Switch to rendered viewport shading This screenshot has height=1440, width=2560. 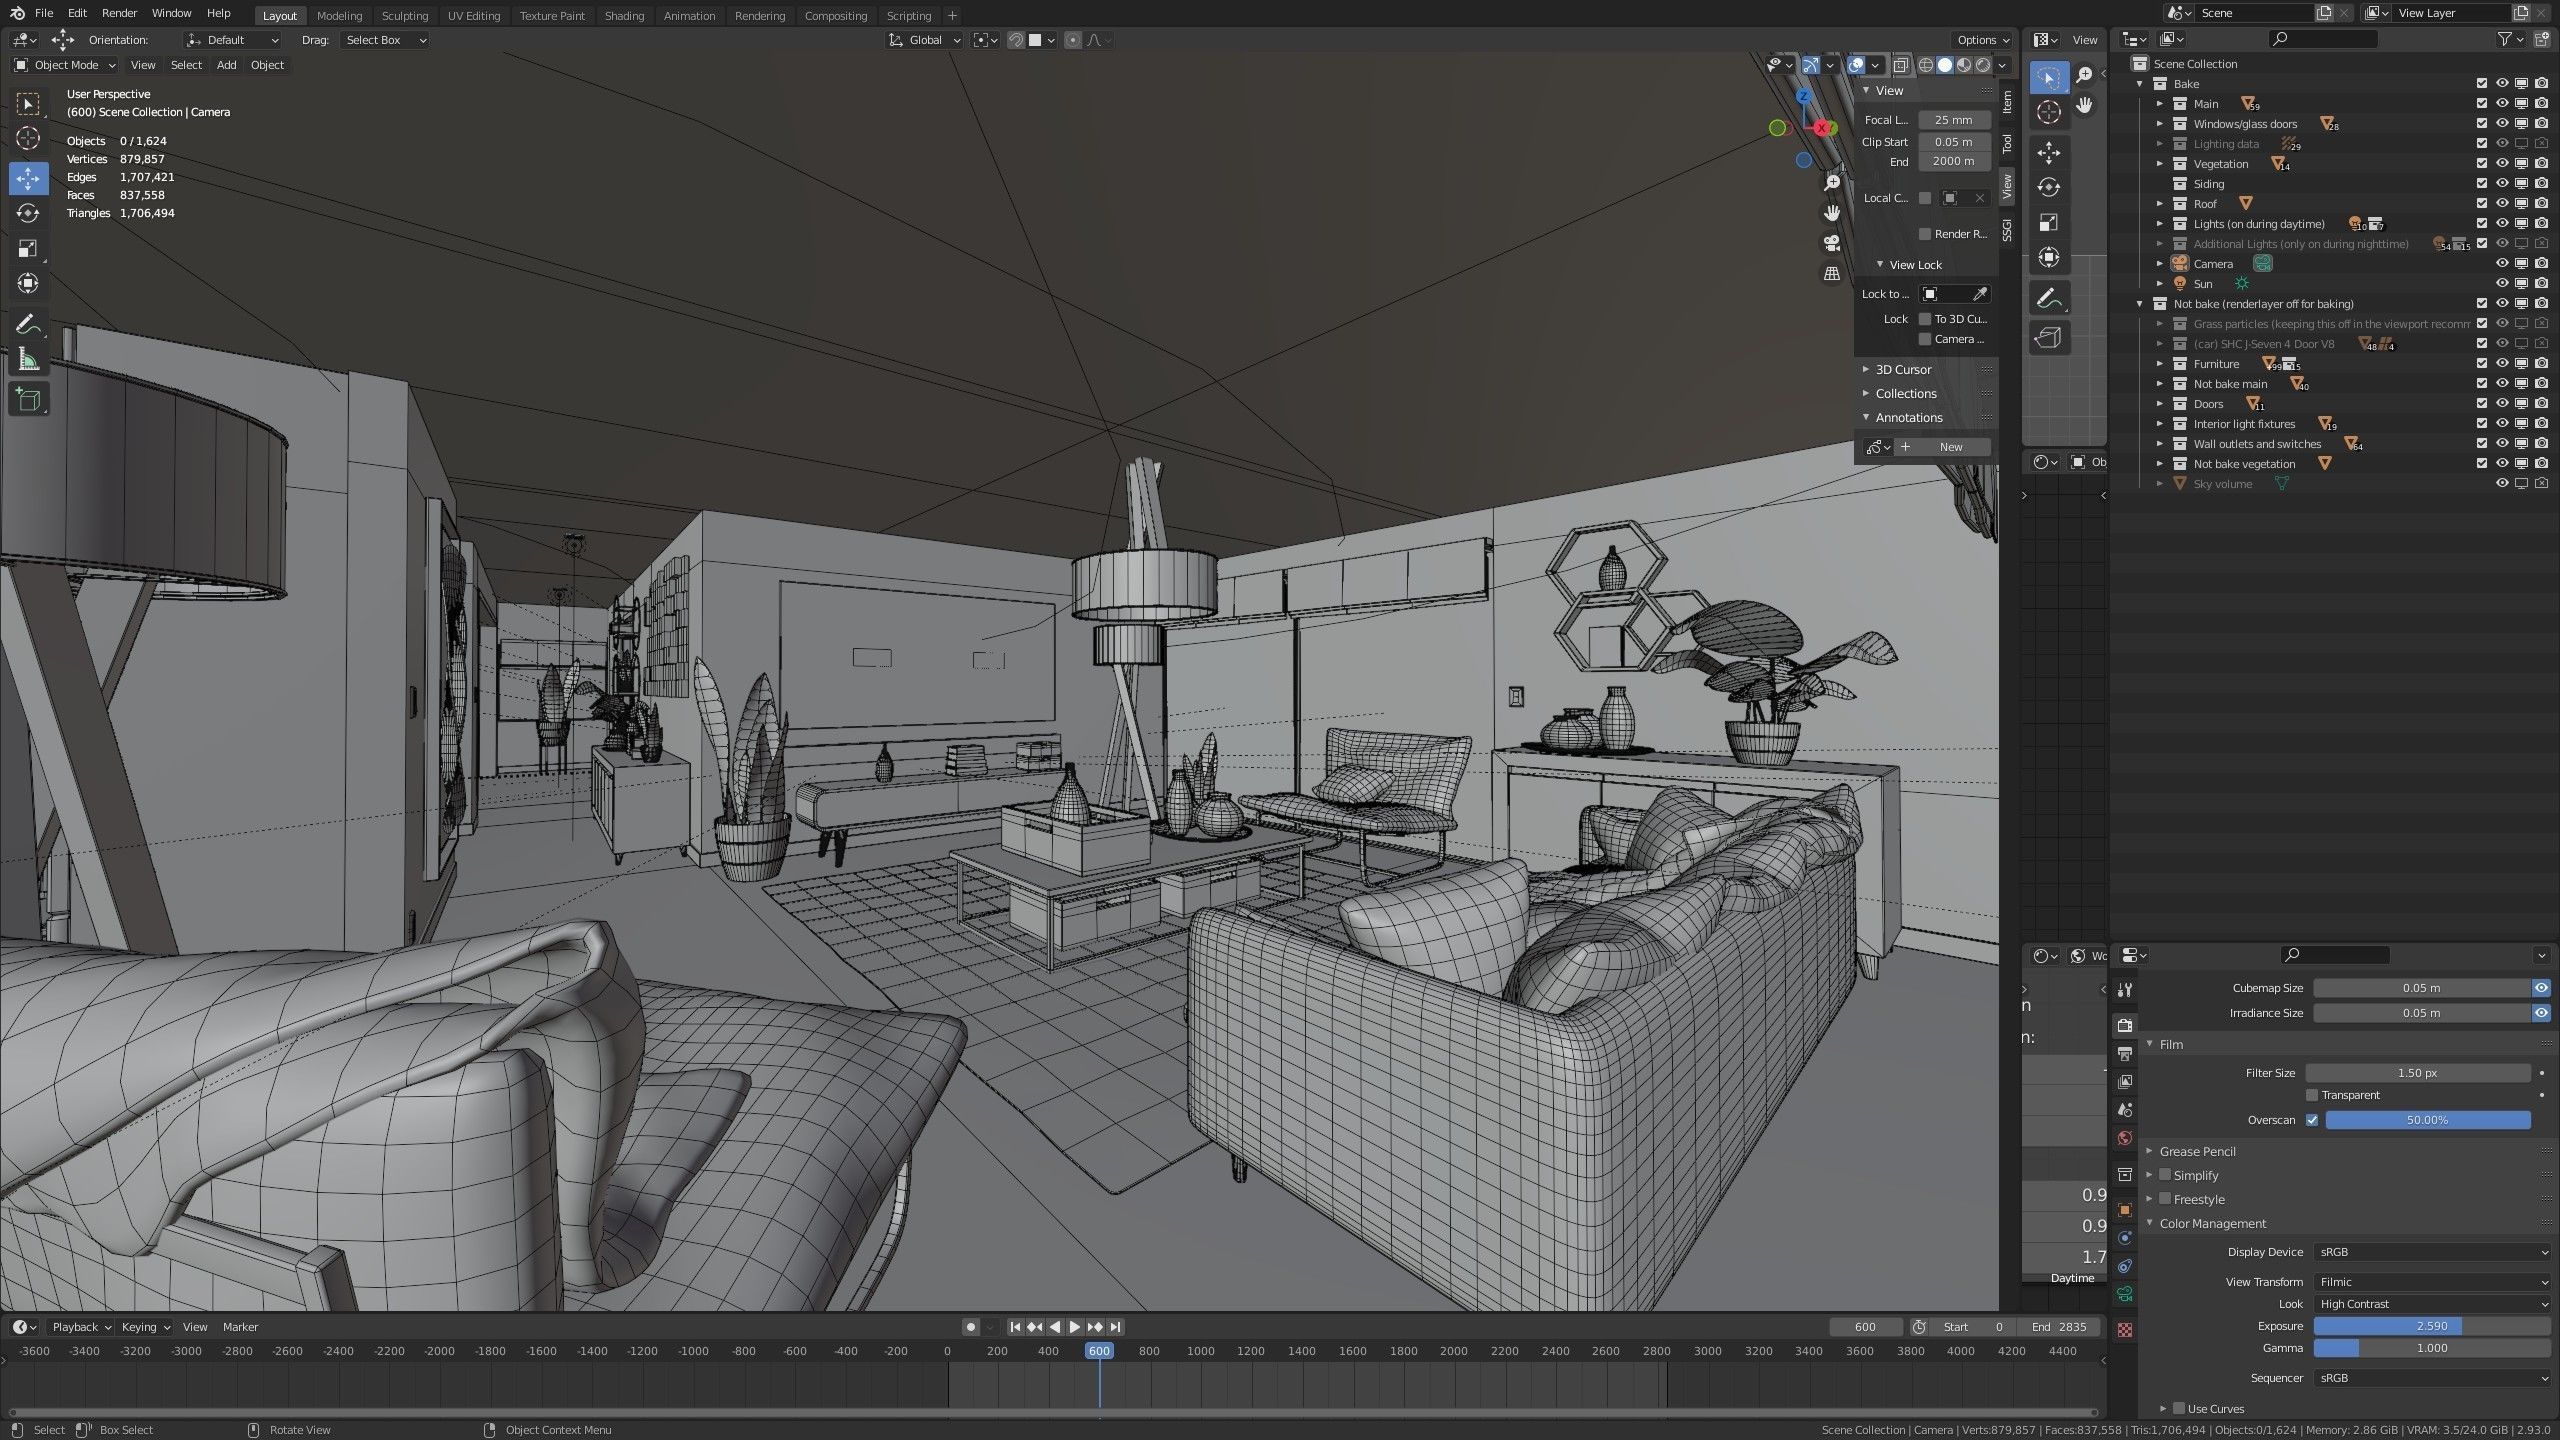(x=1983, y=65)
